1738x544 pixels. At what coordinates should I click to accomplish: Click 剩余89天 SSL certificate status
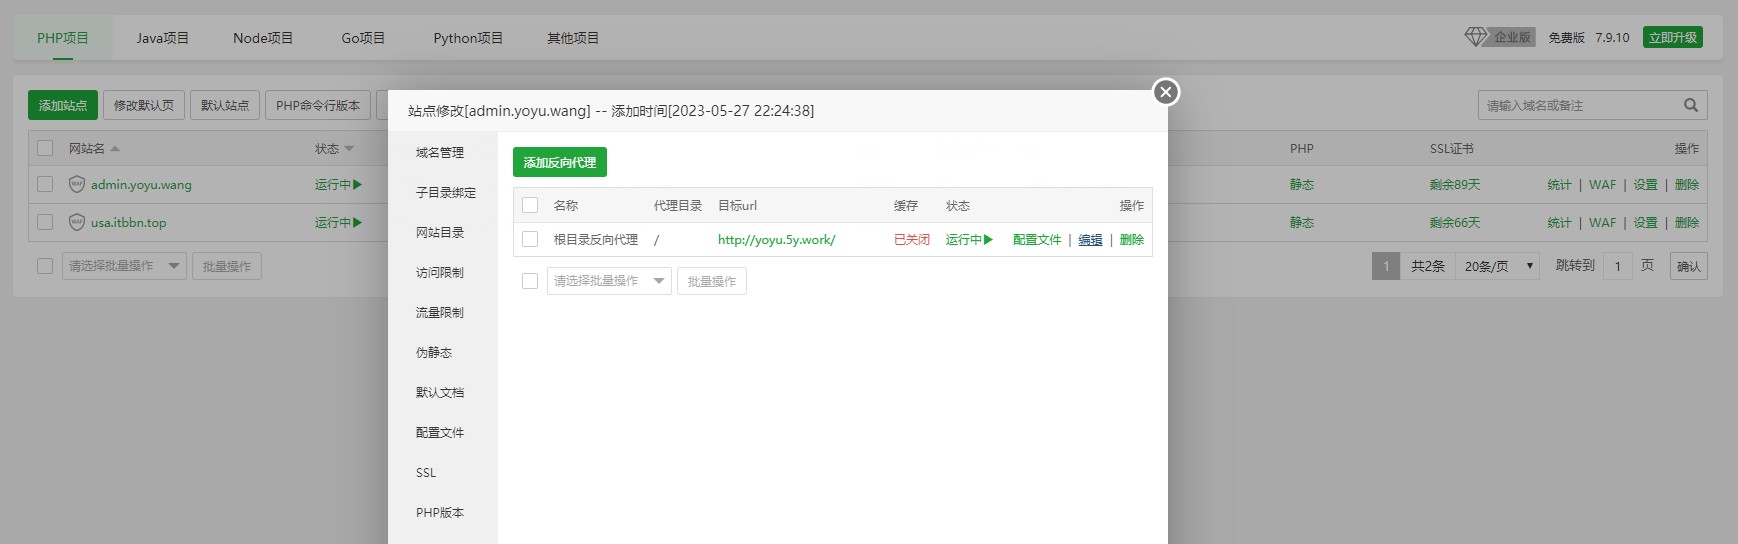1454,184
